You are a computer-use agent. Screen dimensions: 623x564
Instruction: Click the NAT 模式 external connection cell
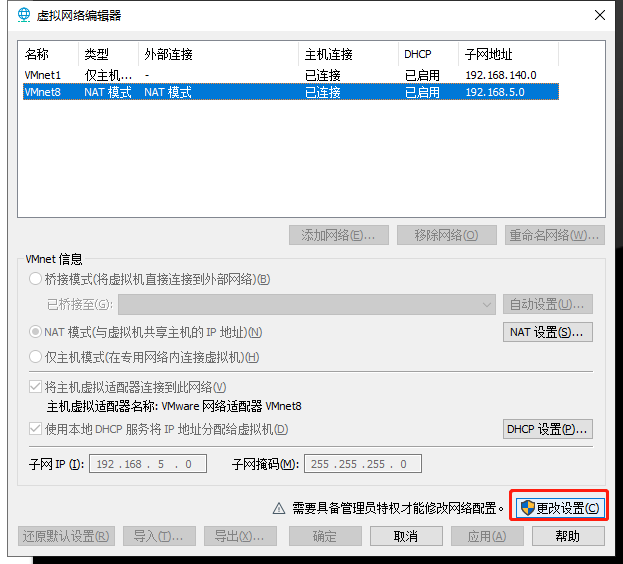(x=168, y=92)
